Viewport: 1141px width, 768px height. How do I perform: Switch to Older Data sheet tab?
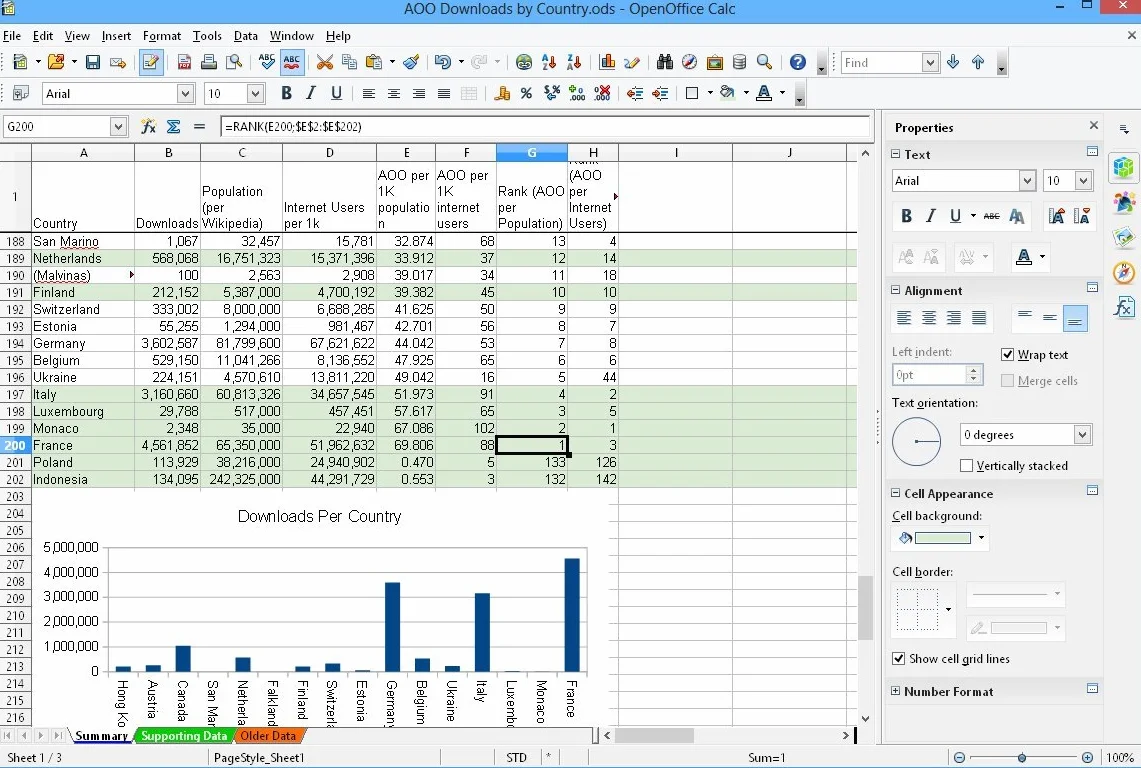(x=268, y=736)
